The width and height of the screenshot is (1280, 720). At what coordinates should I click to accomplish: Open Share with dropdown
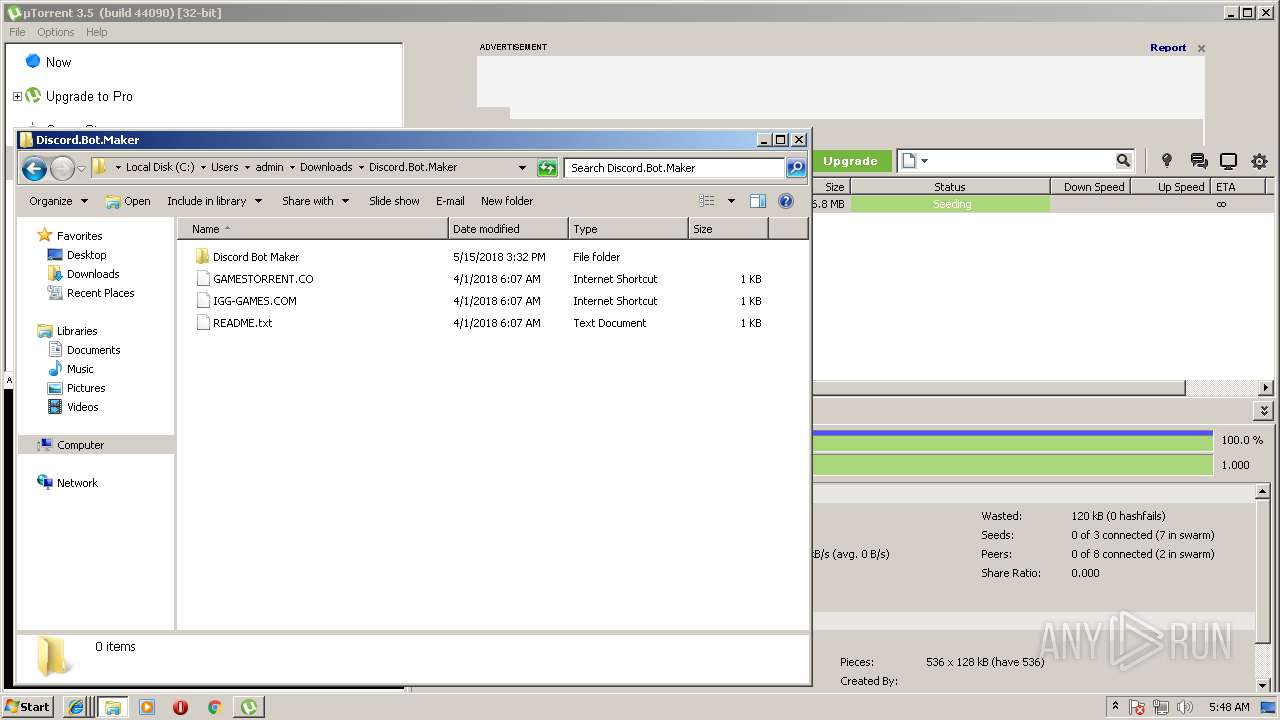(315, 201)
